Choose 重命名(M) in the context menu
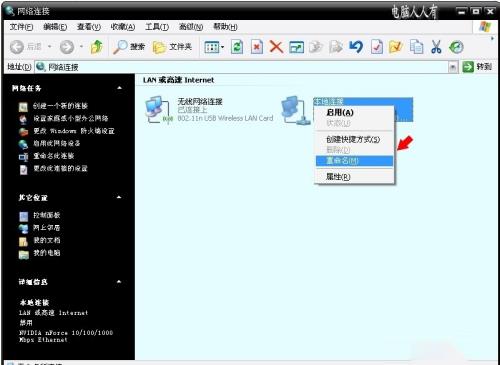The height and width of the screenshot is (365, 500). pos(354,161)
